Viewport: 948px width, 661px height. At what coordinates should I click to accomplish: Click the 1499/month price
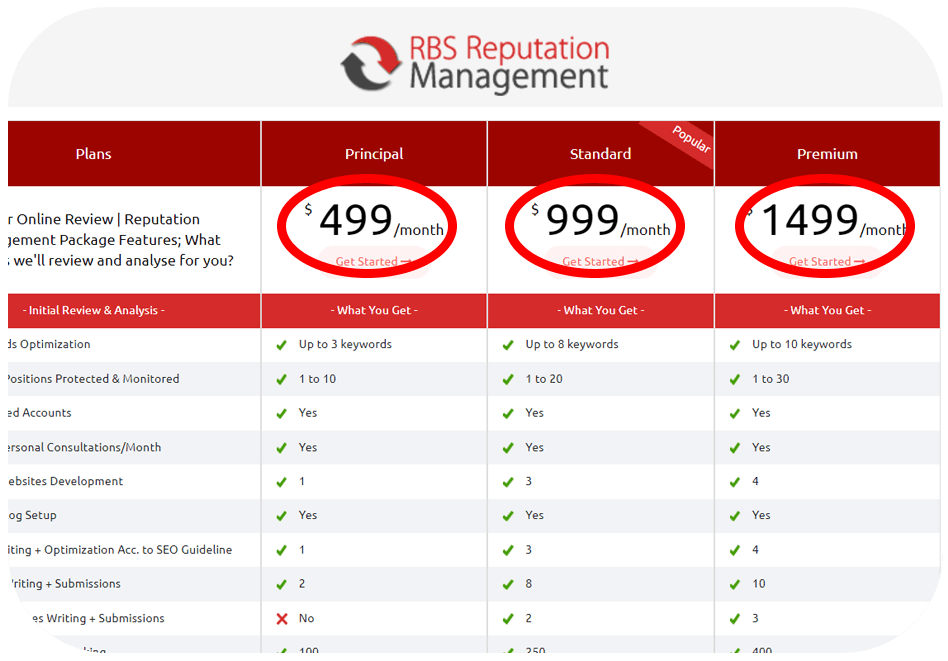click(x=827, y=220)
